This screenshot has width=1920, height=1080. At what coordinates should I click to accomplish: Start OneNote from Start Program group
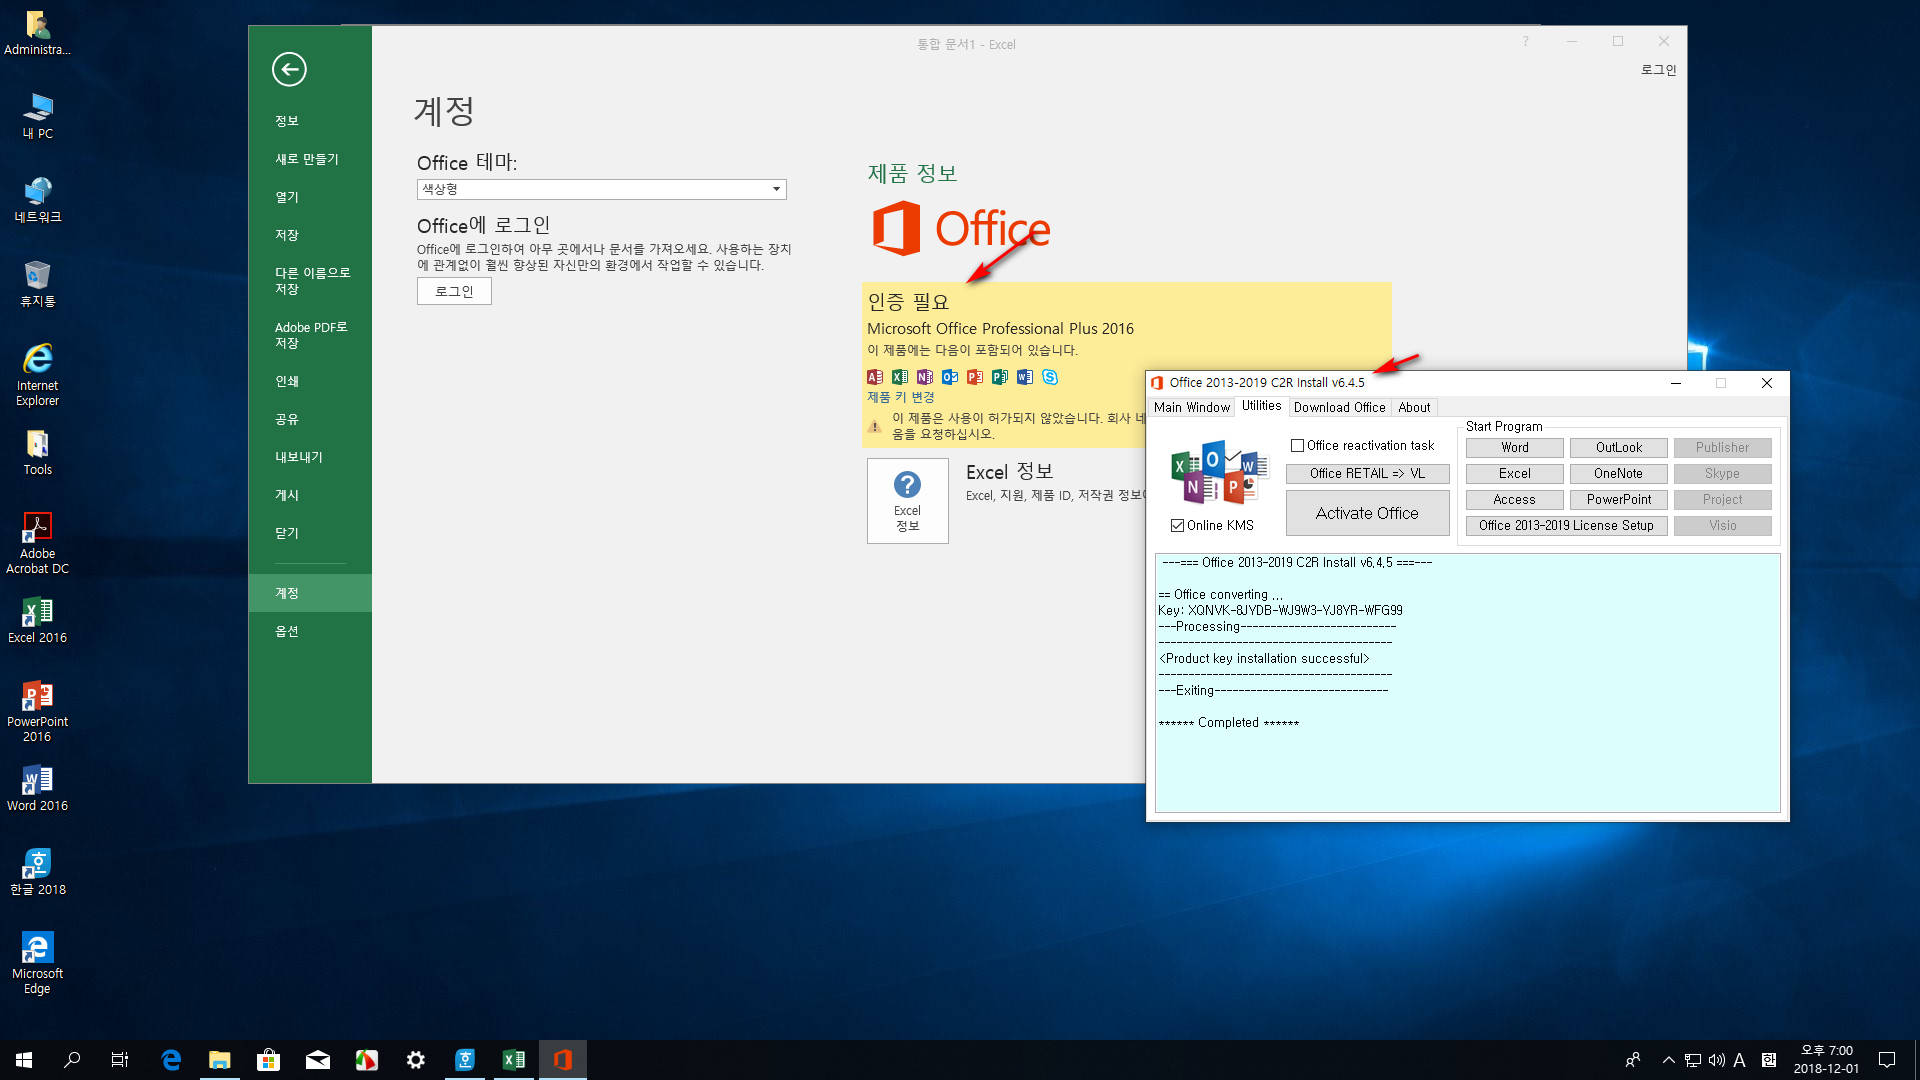tap(1618, 474)
